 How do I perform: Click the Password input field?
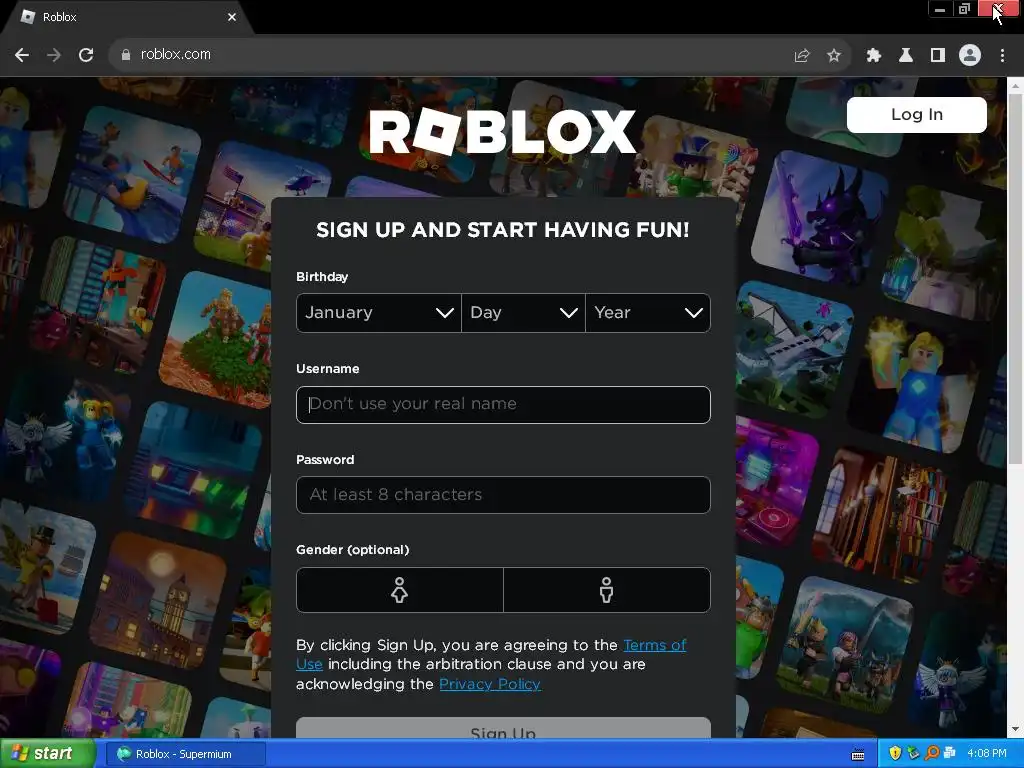click(x=504, y=495)
